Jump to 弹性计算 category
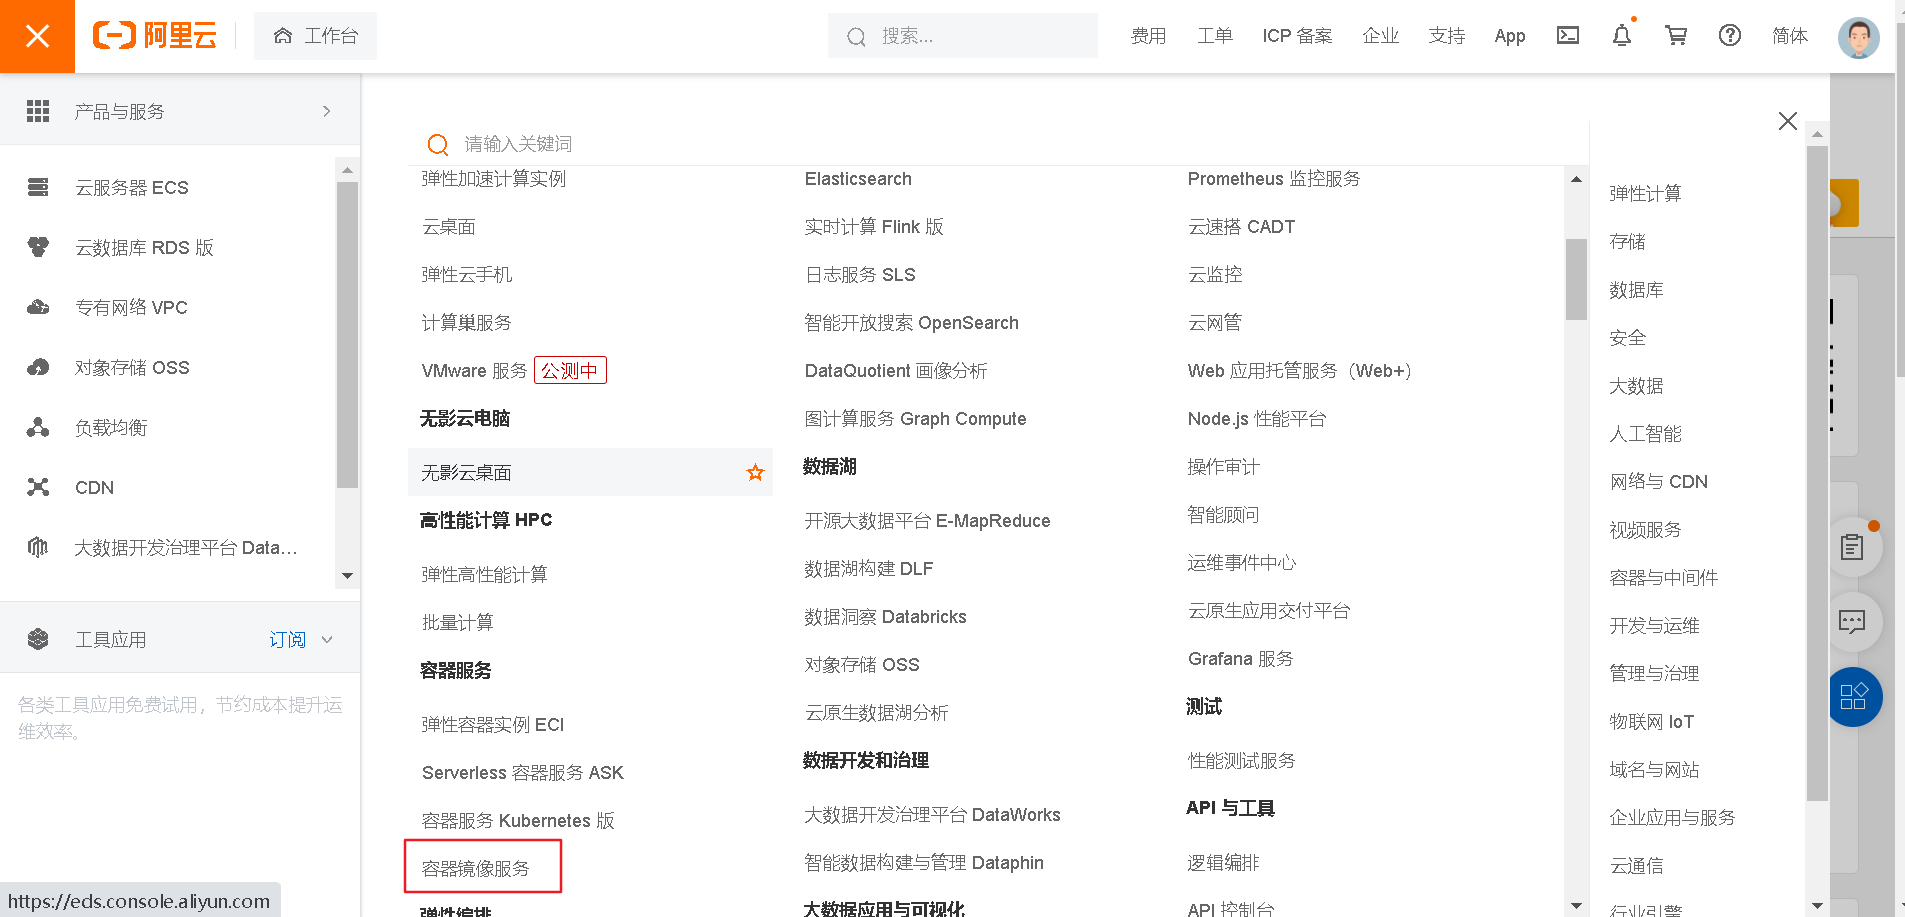1905x917 pixels. pyautogui.click(x=1645, y=193)
